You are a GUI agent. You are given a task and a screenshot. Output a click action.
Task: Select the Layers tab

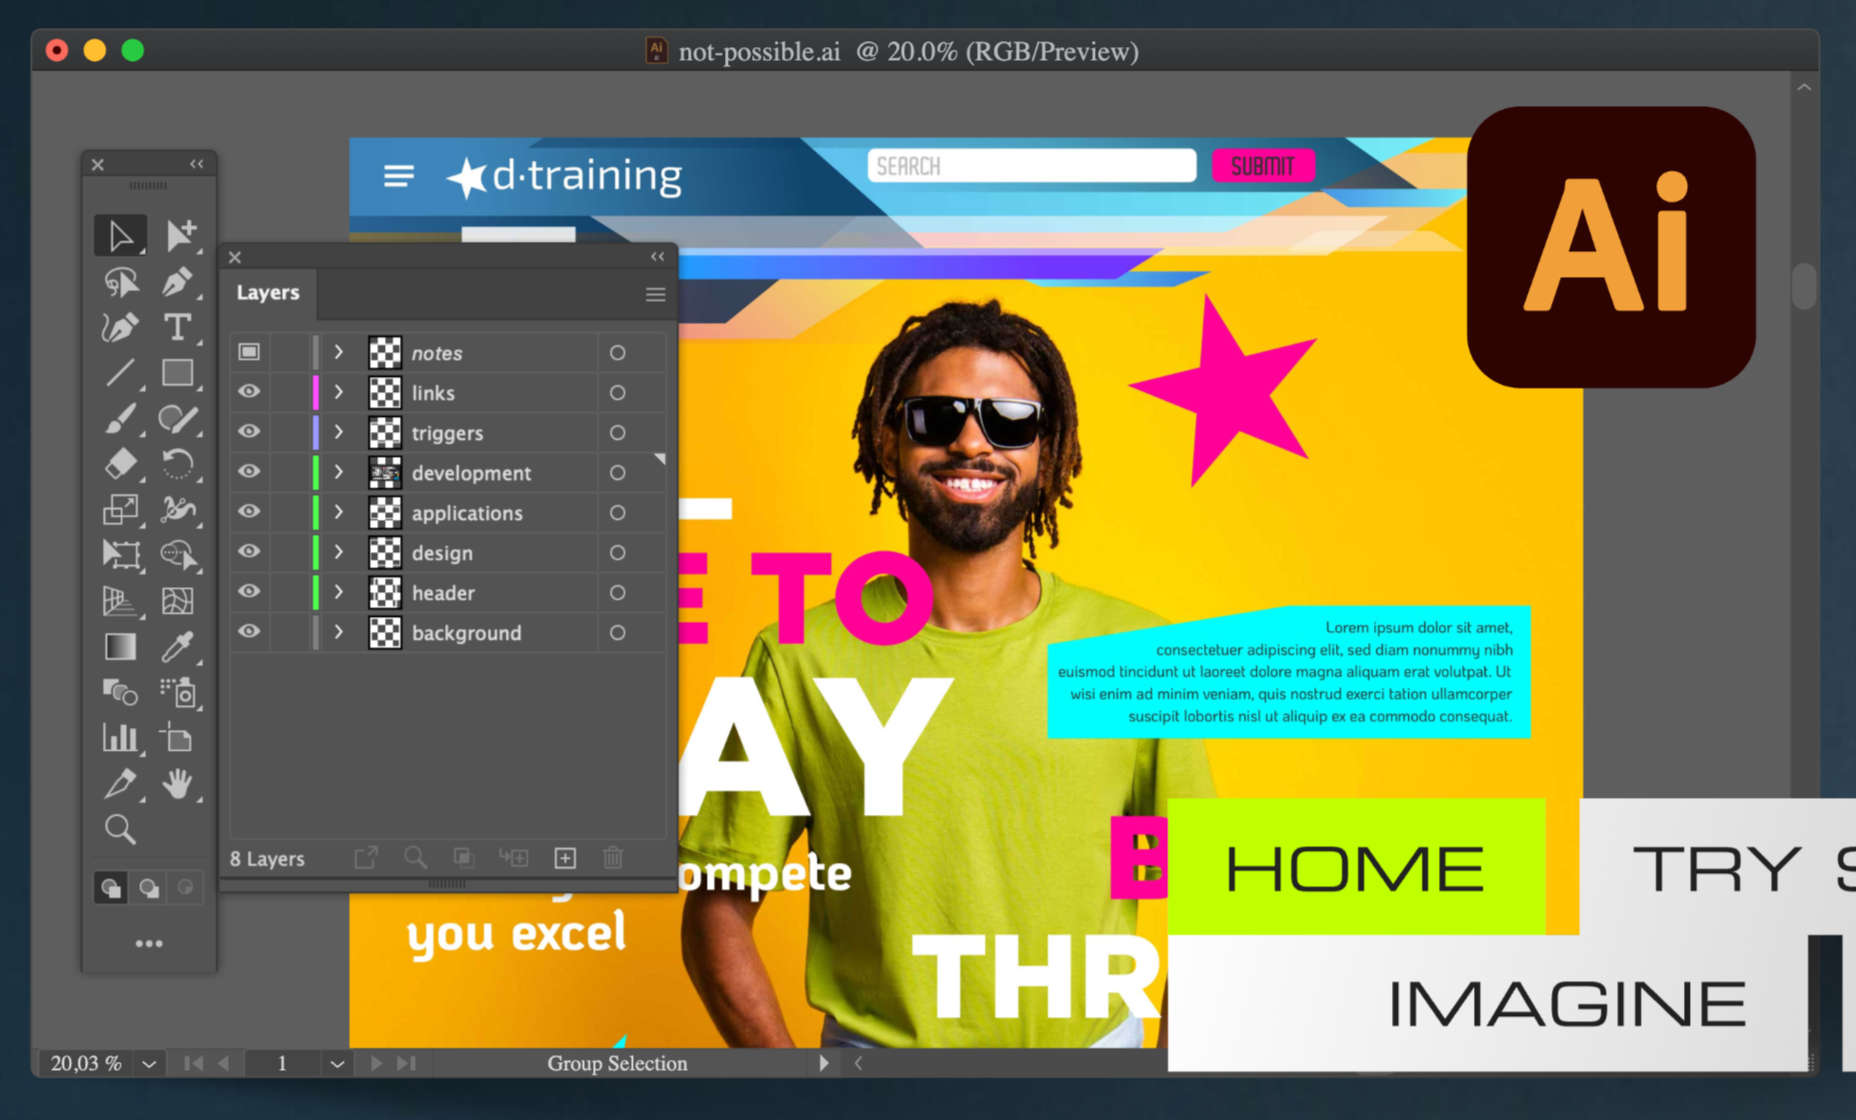(268, 293)
